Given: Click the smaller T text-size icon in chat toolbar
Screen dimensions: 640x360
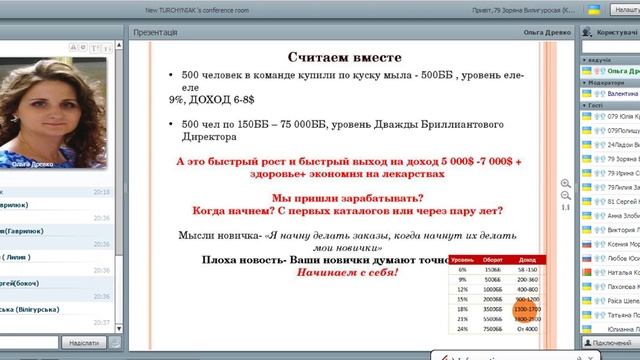Looking at the screenshot, I should [x=107, y=49].
